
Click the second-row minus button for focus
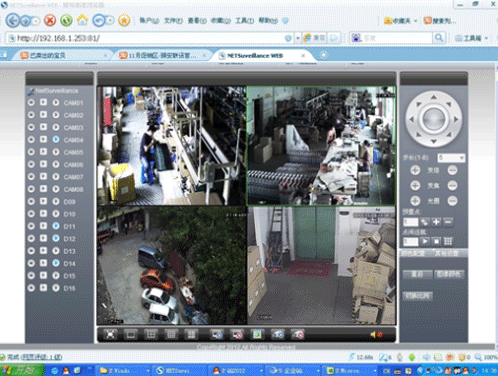[452, 185]
